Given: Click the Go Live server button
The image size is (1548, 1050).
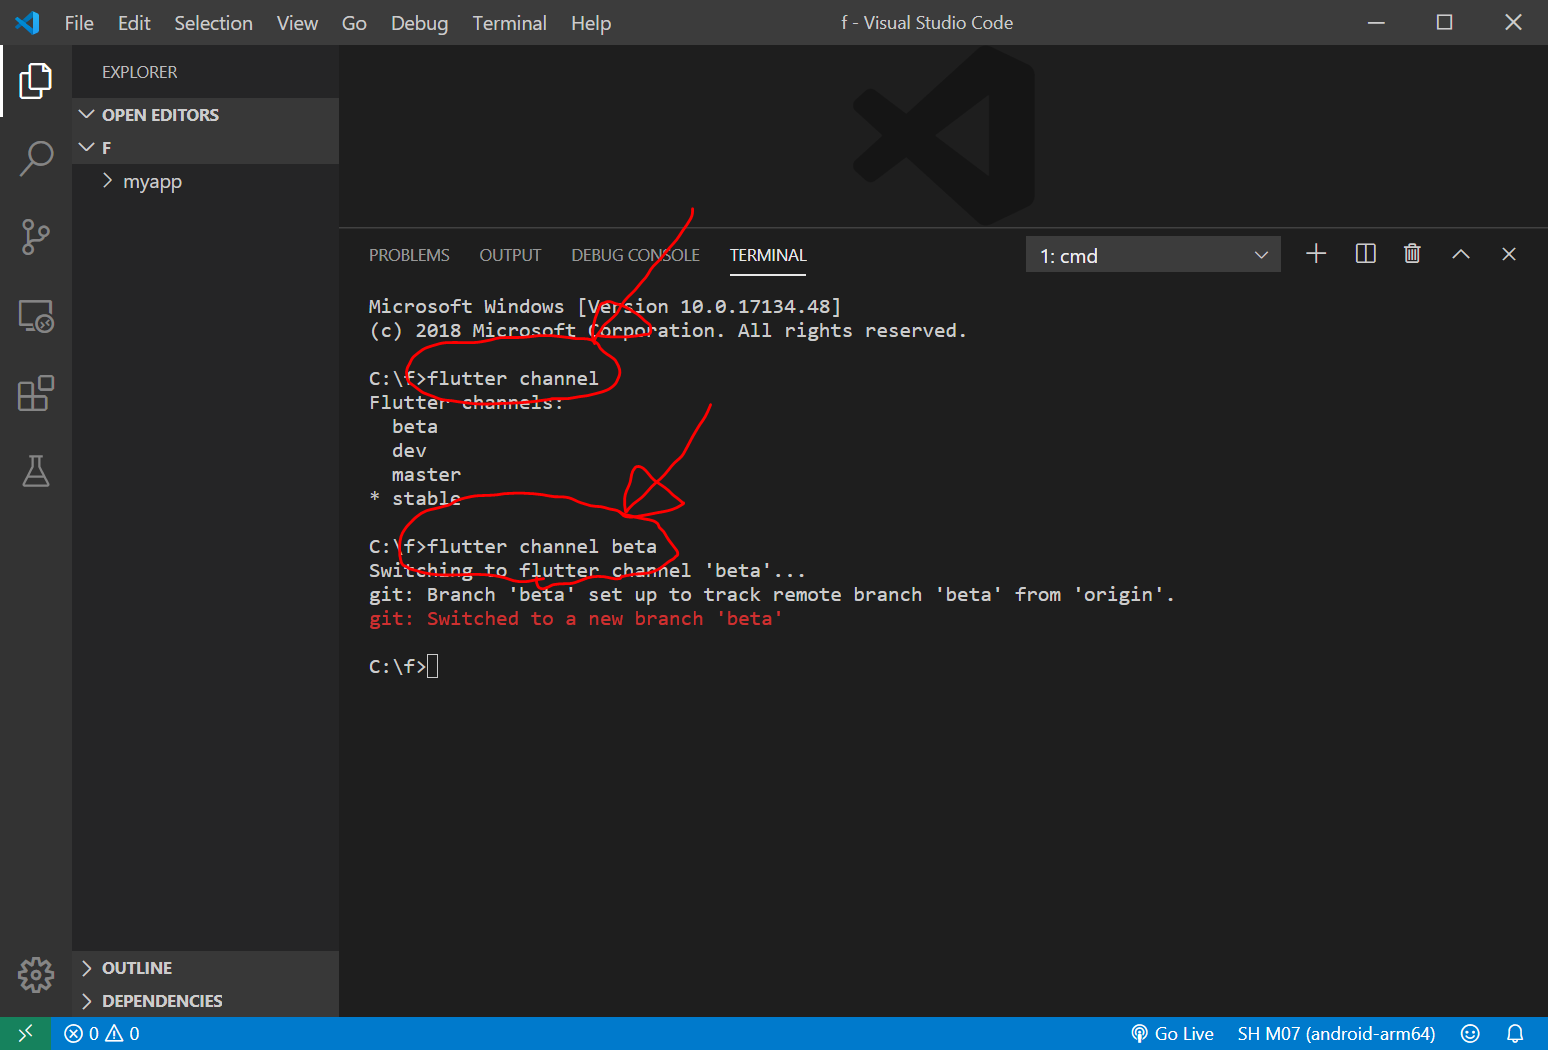Looking at the screenshot, I should (1172, 1033).
